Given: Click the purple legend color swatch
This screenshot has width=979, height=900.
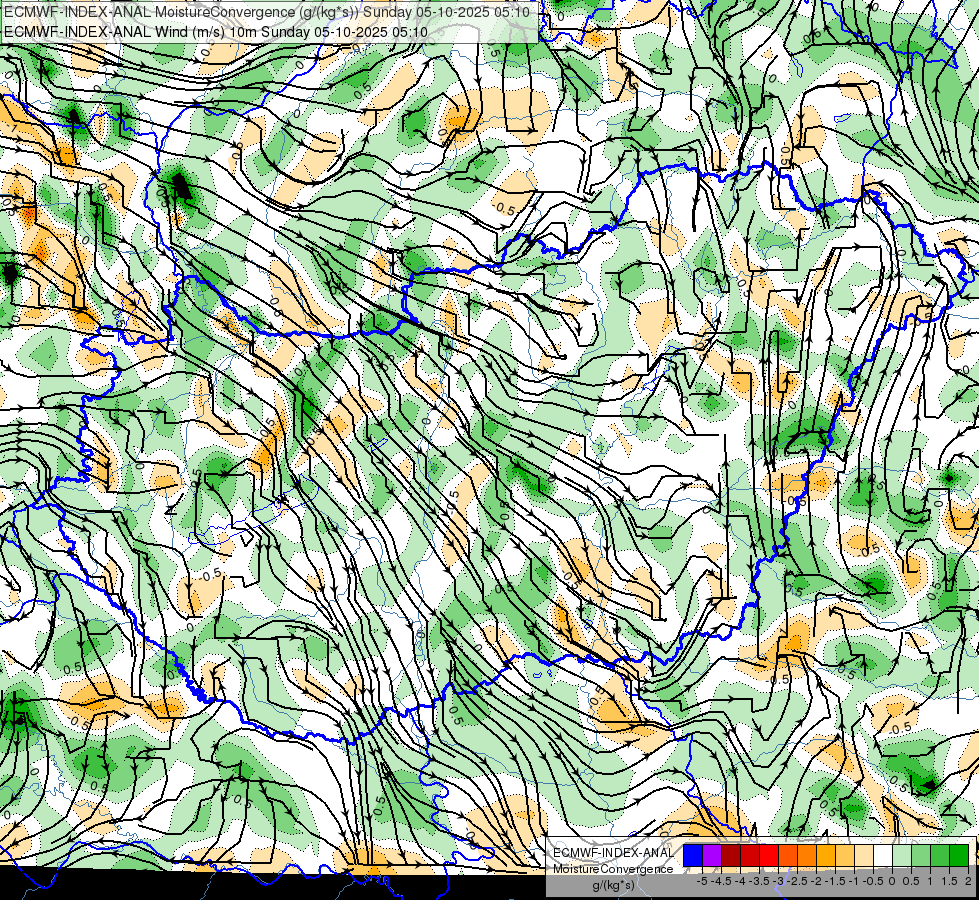Looking at the screenshot, I should click(712, 856).
